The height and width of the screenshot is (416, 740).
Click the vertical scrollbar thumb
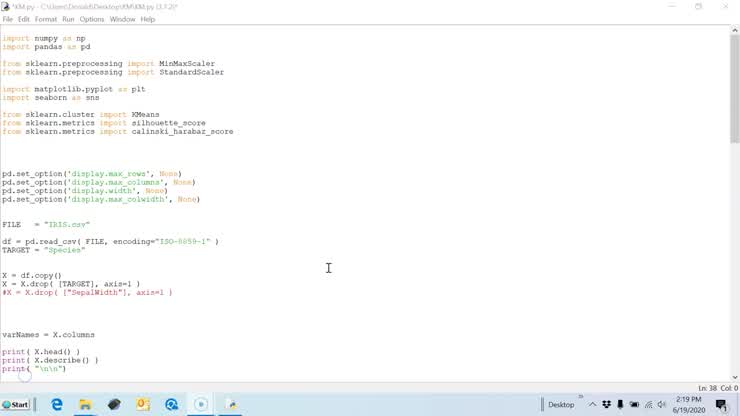coord(734,90)
